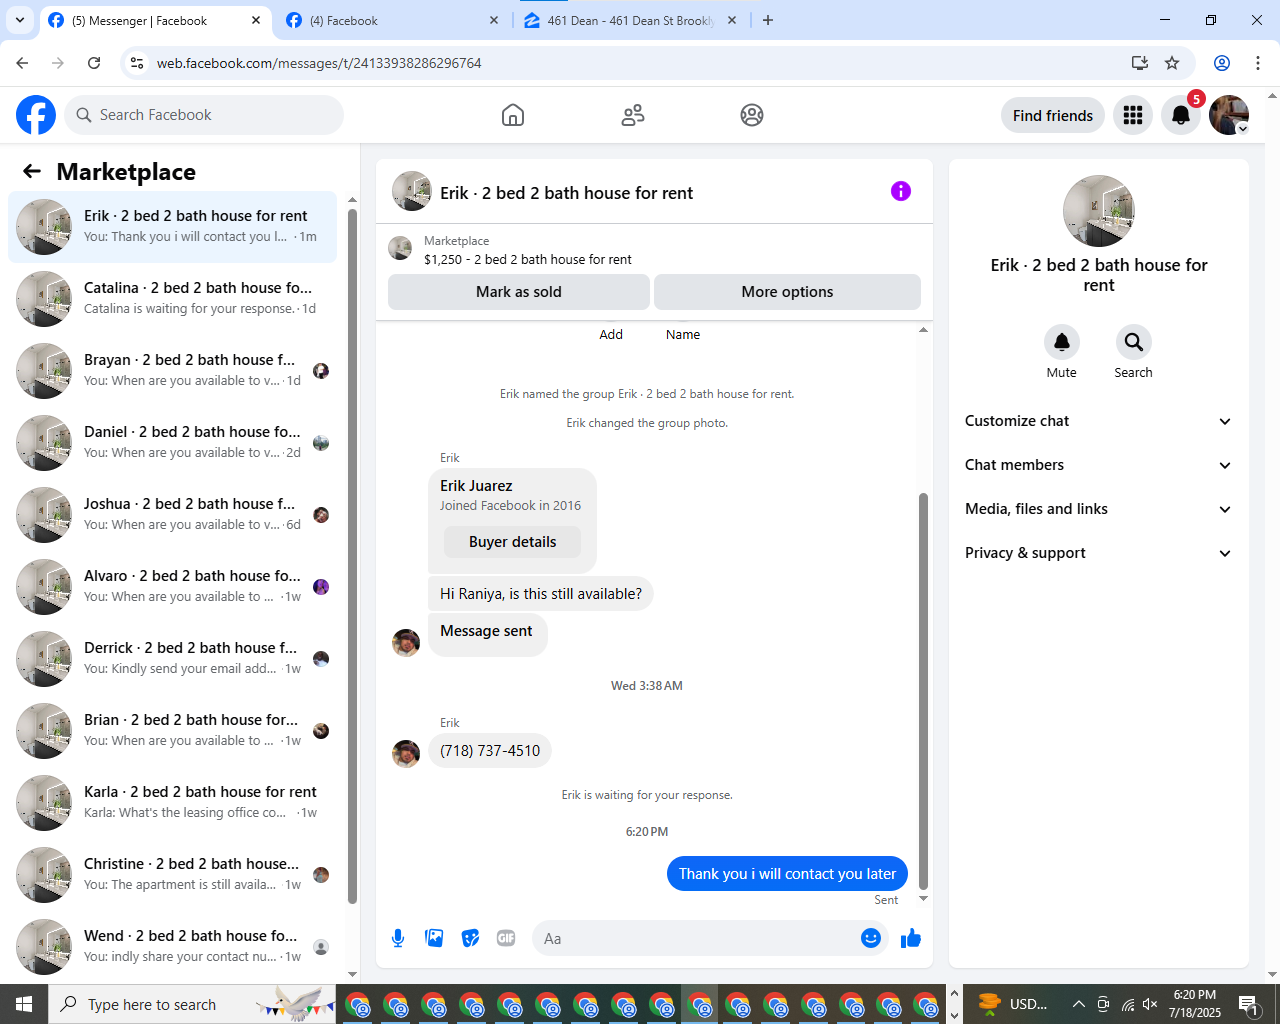The width and height of the screenshot is (1280, 1024).
Task: Open Joshua conversation in list
Action: coord(172,515)
